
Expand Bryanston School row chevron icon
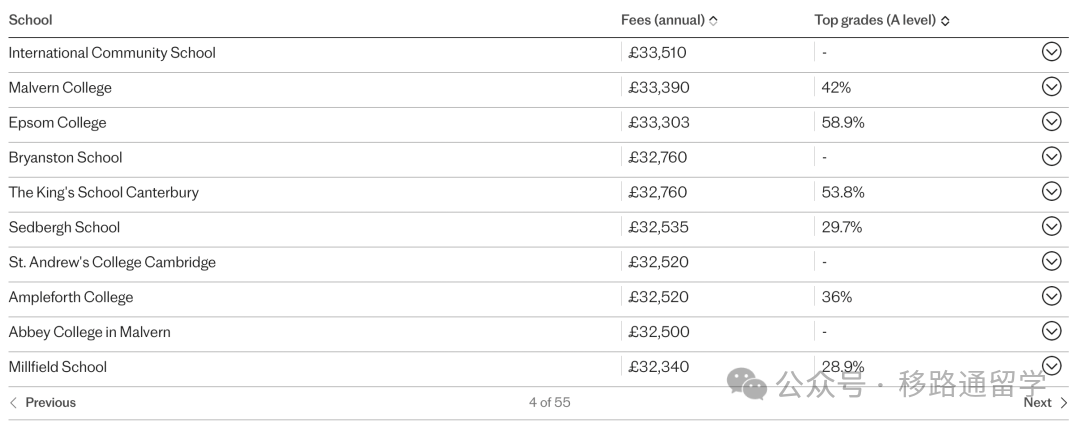(1051, 156)
